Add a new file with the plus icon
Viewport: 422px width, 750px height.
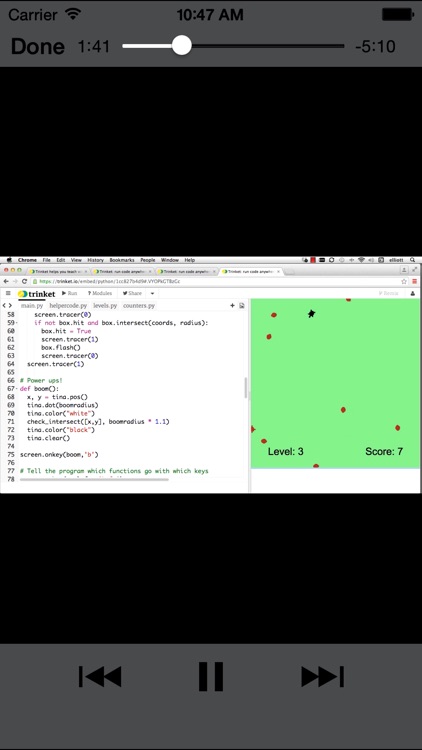(x=233, y=306)
